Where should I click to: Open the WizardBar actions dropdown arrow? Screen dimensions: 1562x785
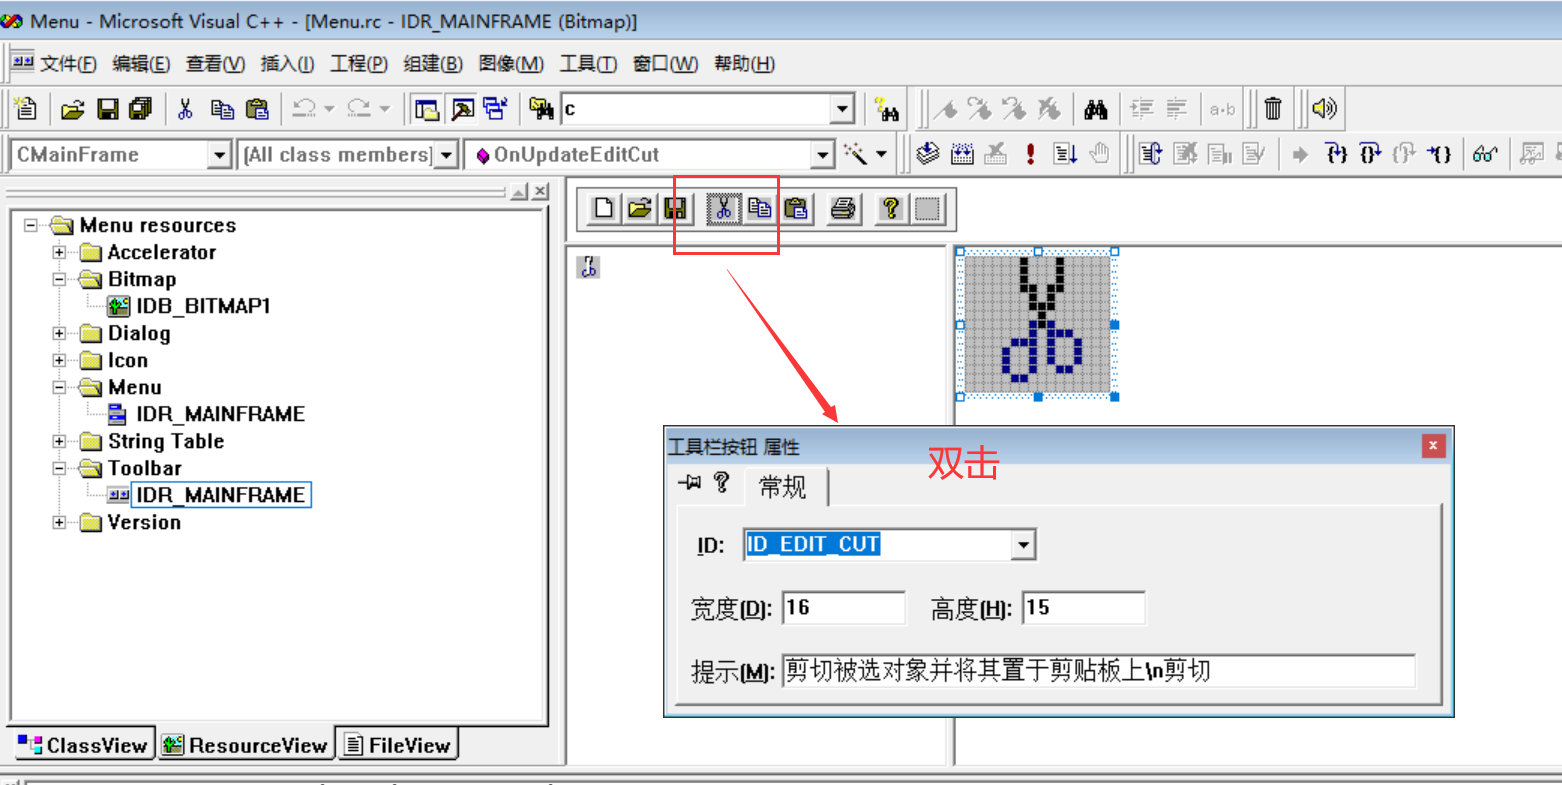pyautogui.click(x=881, y=154)
